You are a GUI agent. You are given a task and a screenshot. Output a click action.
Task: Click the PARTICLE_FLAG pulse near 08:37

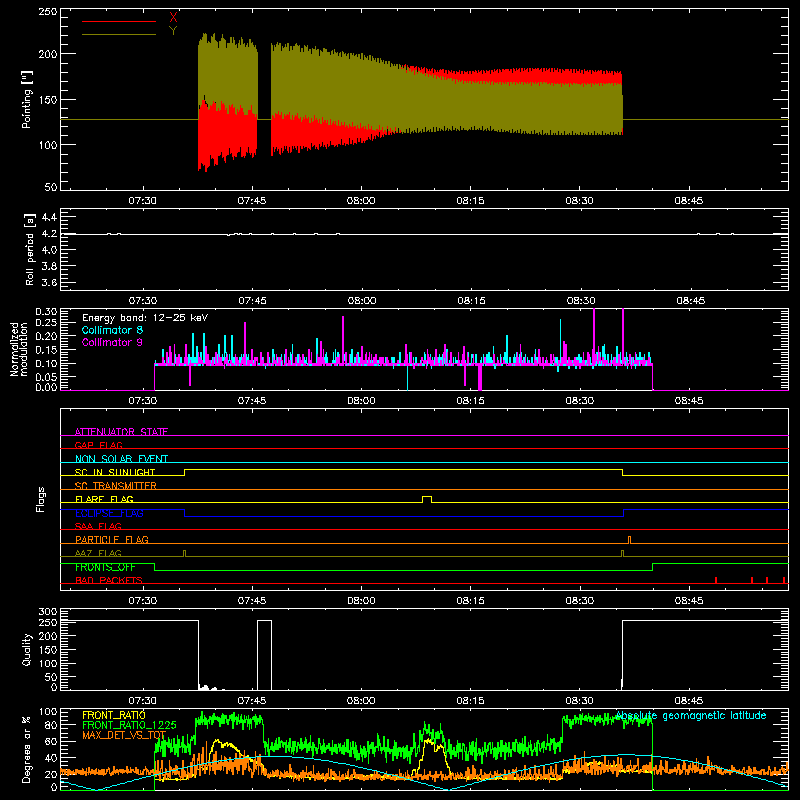coord(630,540)
